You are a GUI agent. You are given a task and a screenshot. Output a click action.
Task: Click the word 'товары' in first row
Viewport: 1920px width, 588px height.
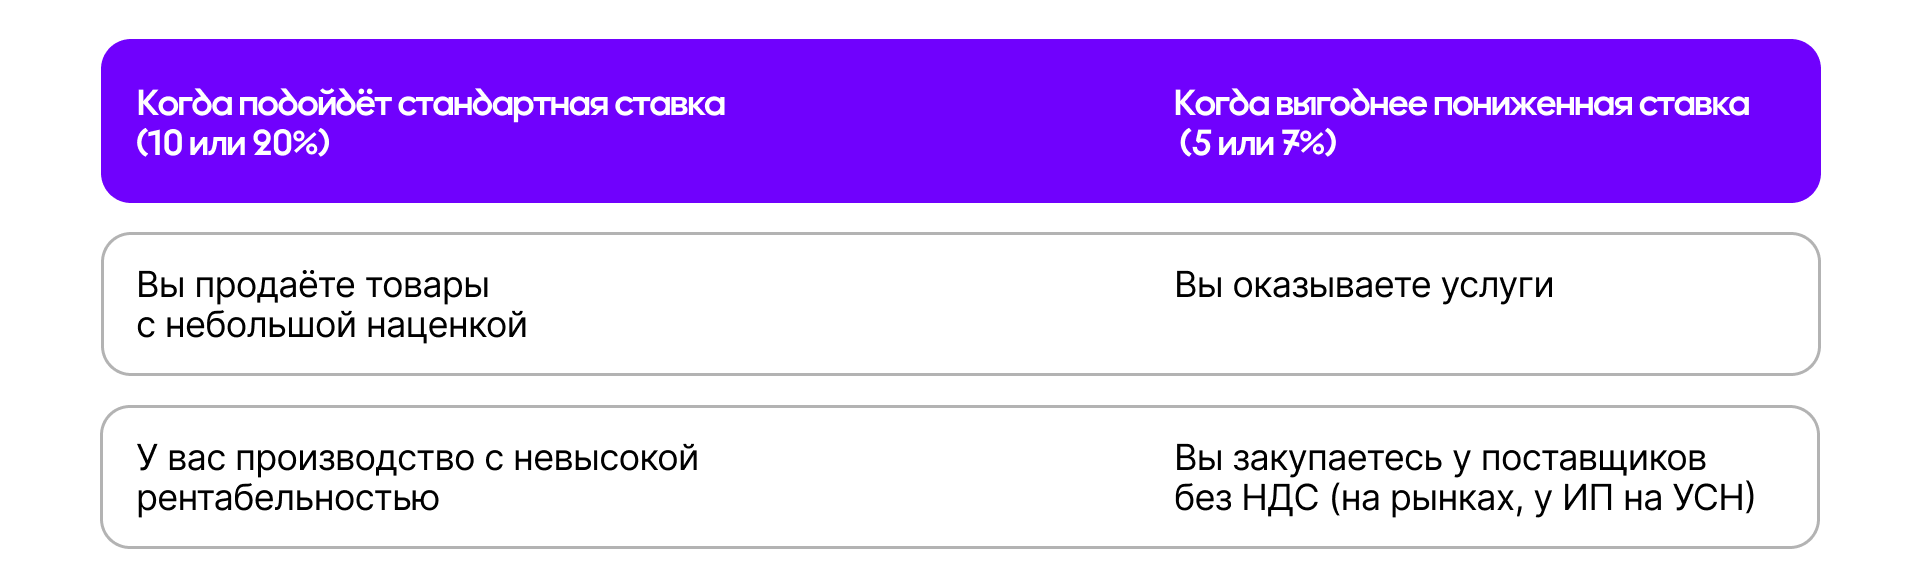click(427, 288)
